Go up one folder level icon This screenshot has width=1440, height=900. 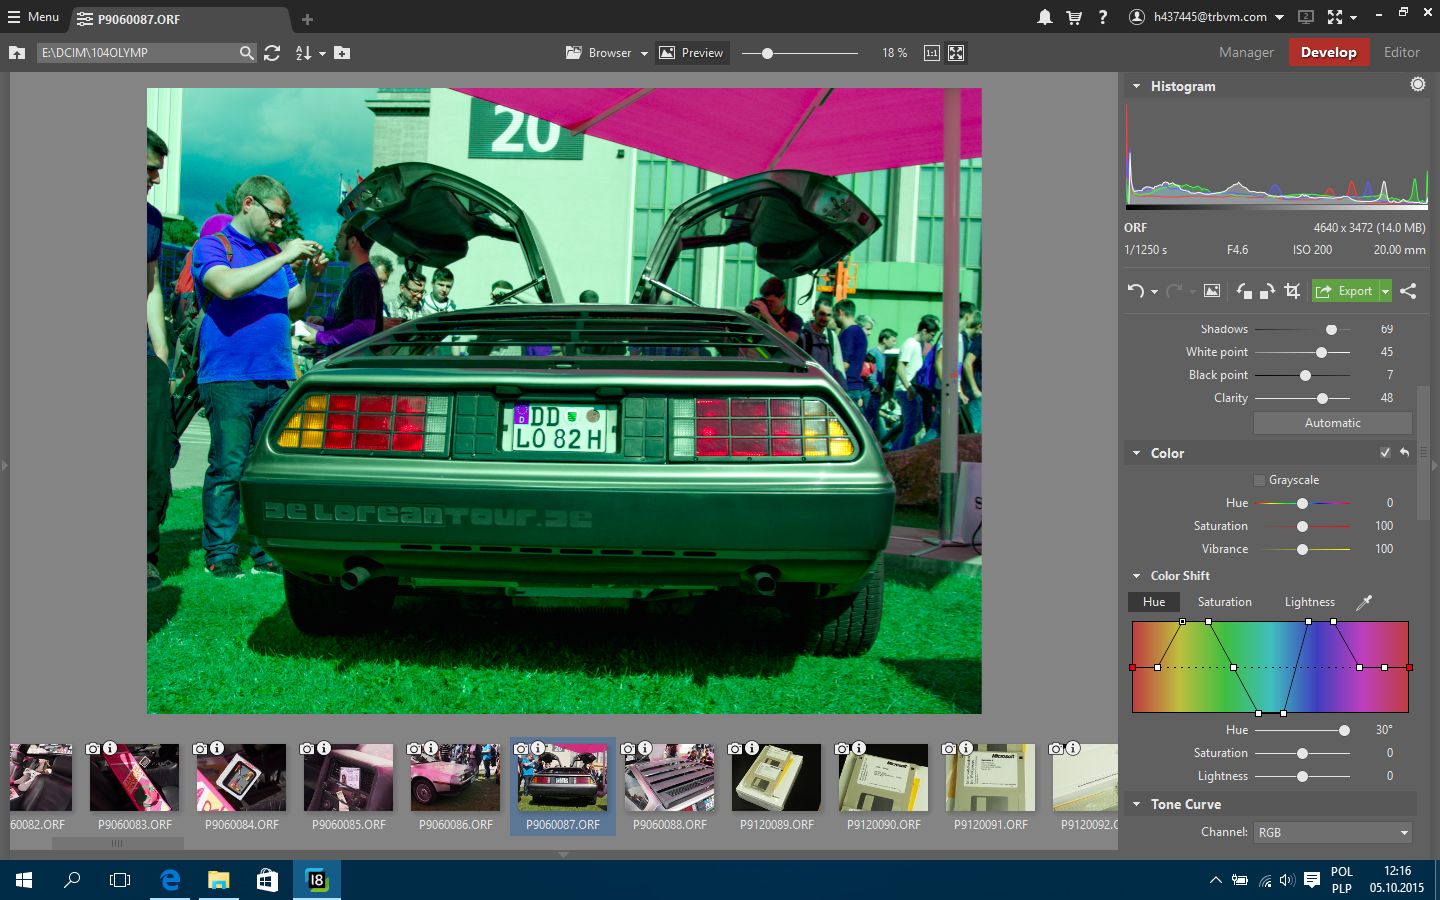tap(17, 53)
